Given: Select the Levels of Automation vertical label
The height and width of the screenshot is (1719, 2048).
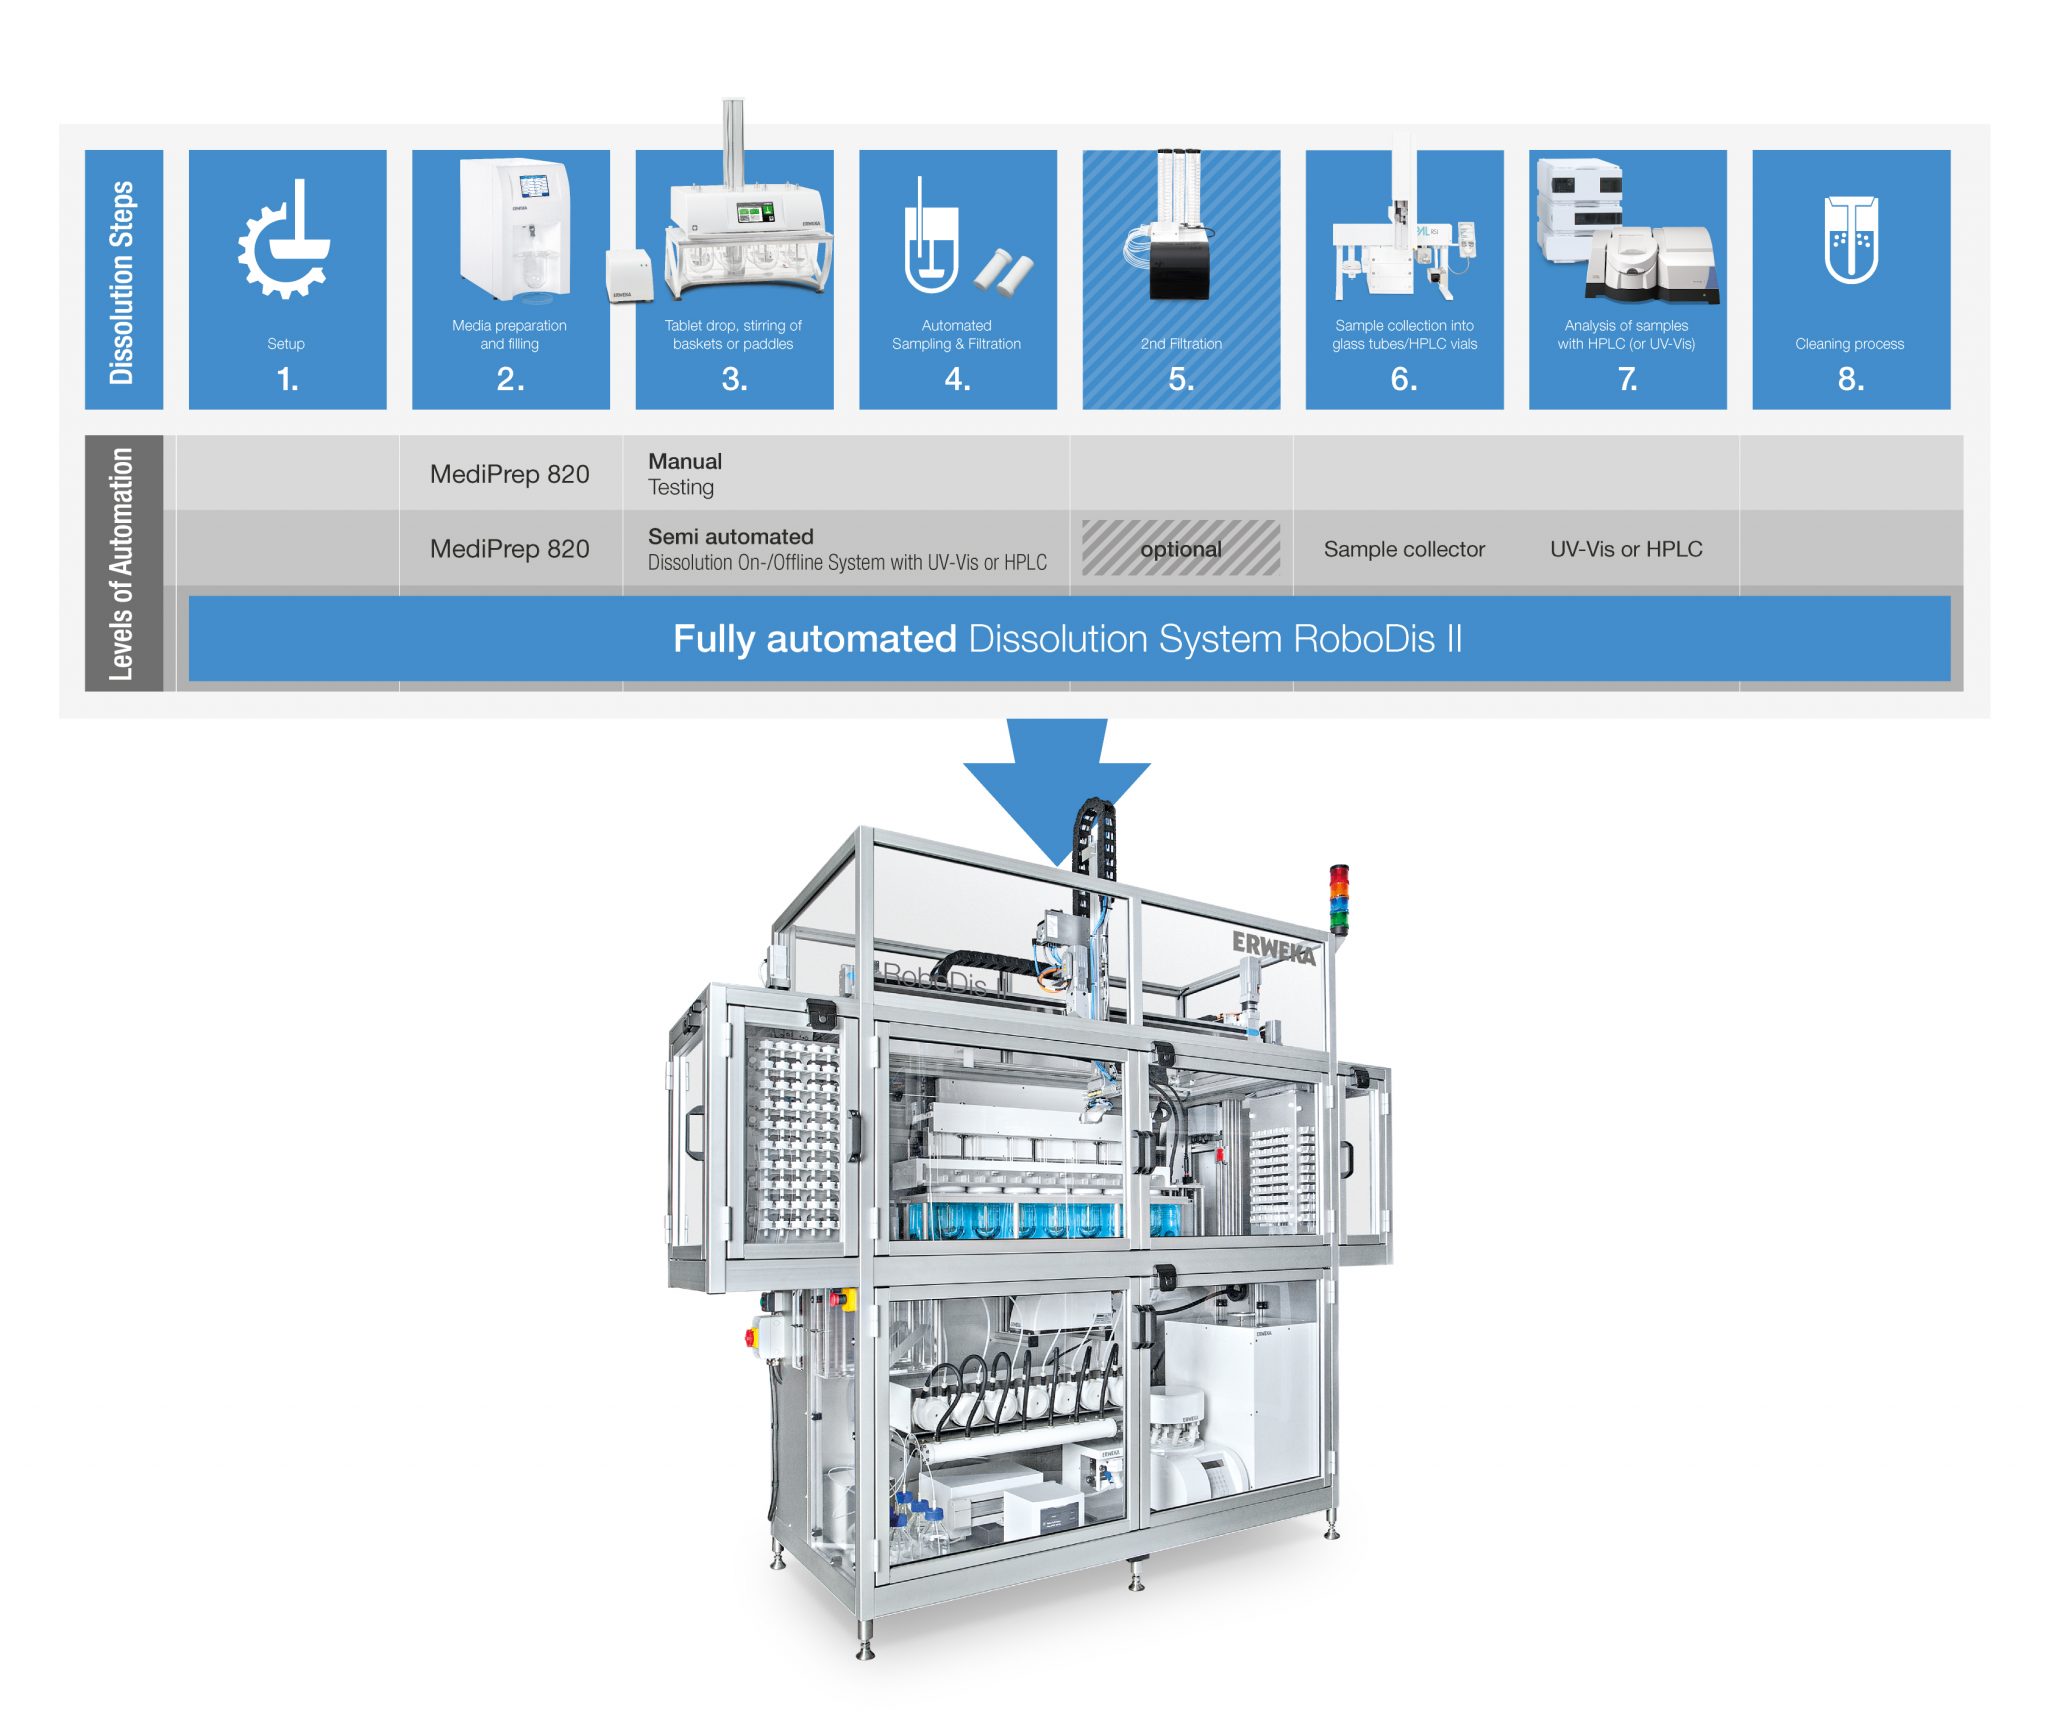Looking at the screenshot, I should pos(123,563).
